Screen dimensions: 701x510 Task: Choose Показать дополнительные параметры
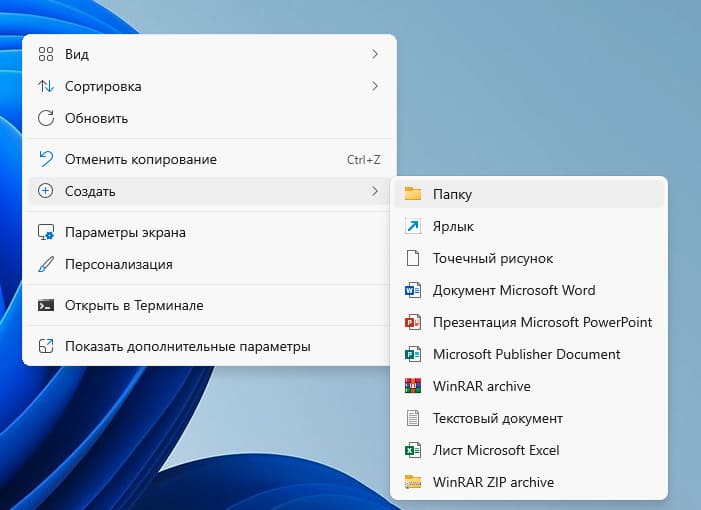coord(209,346)
